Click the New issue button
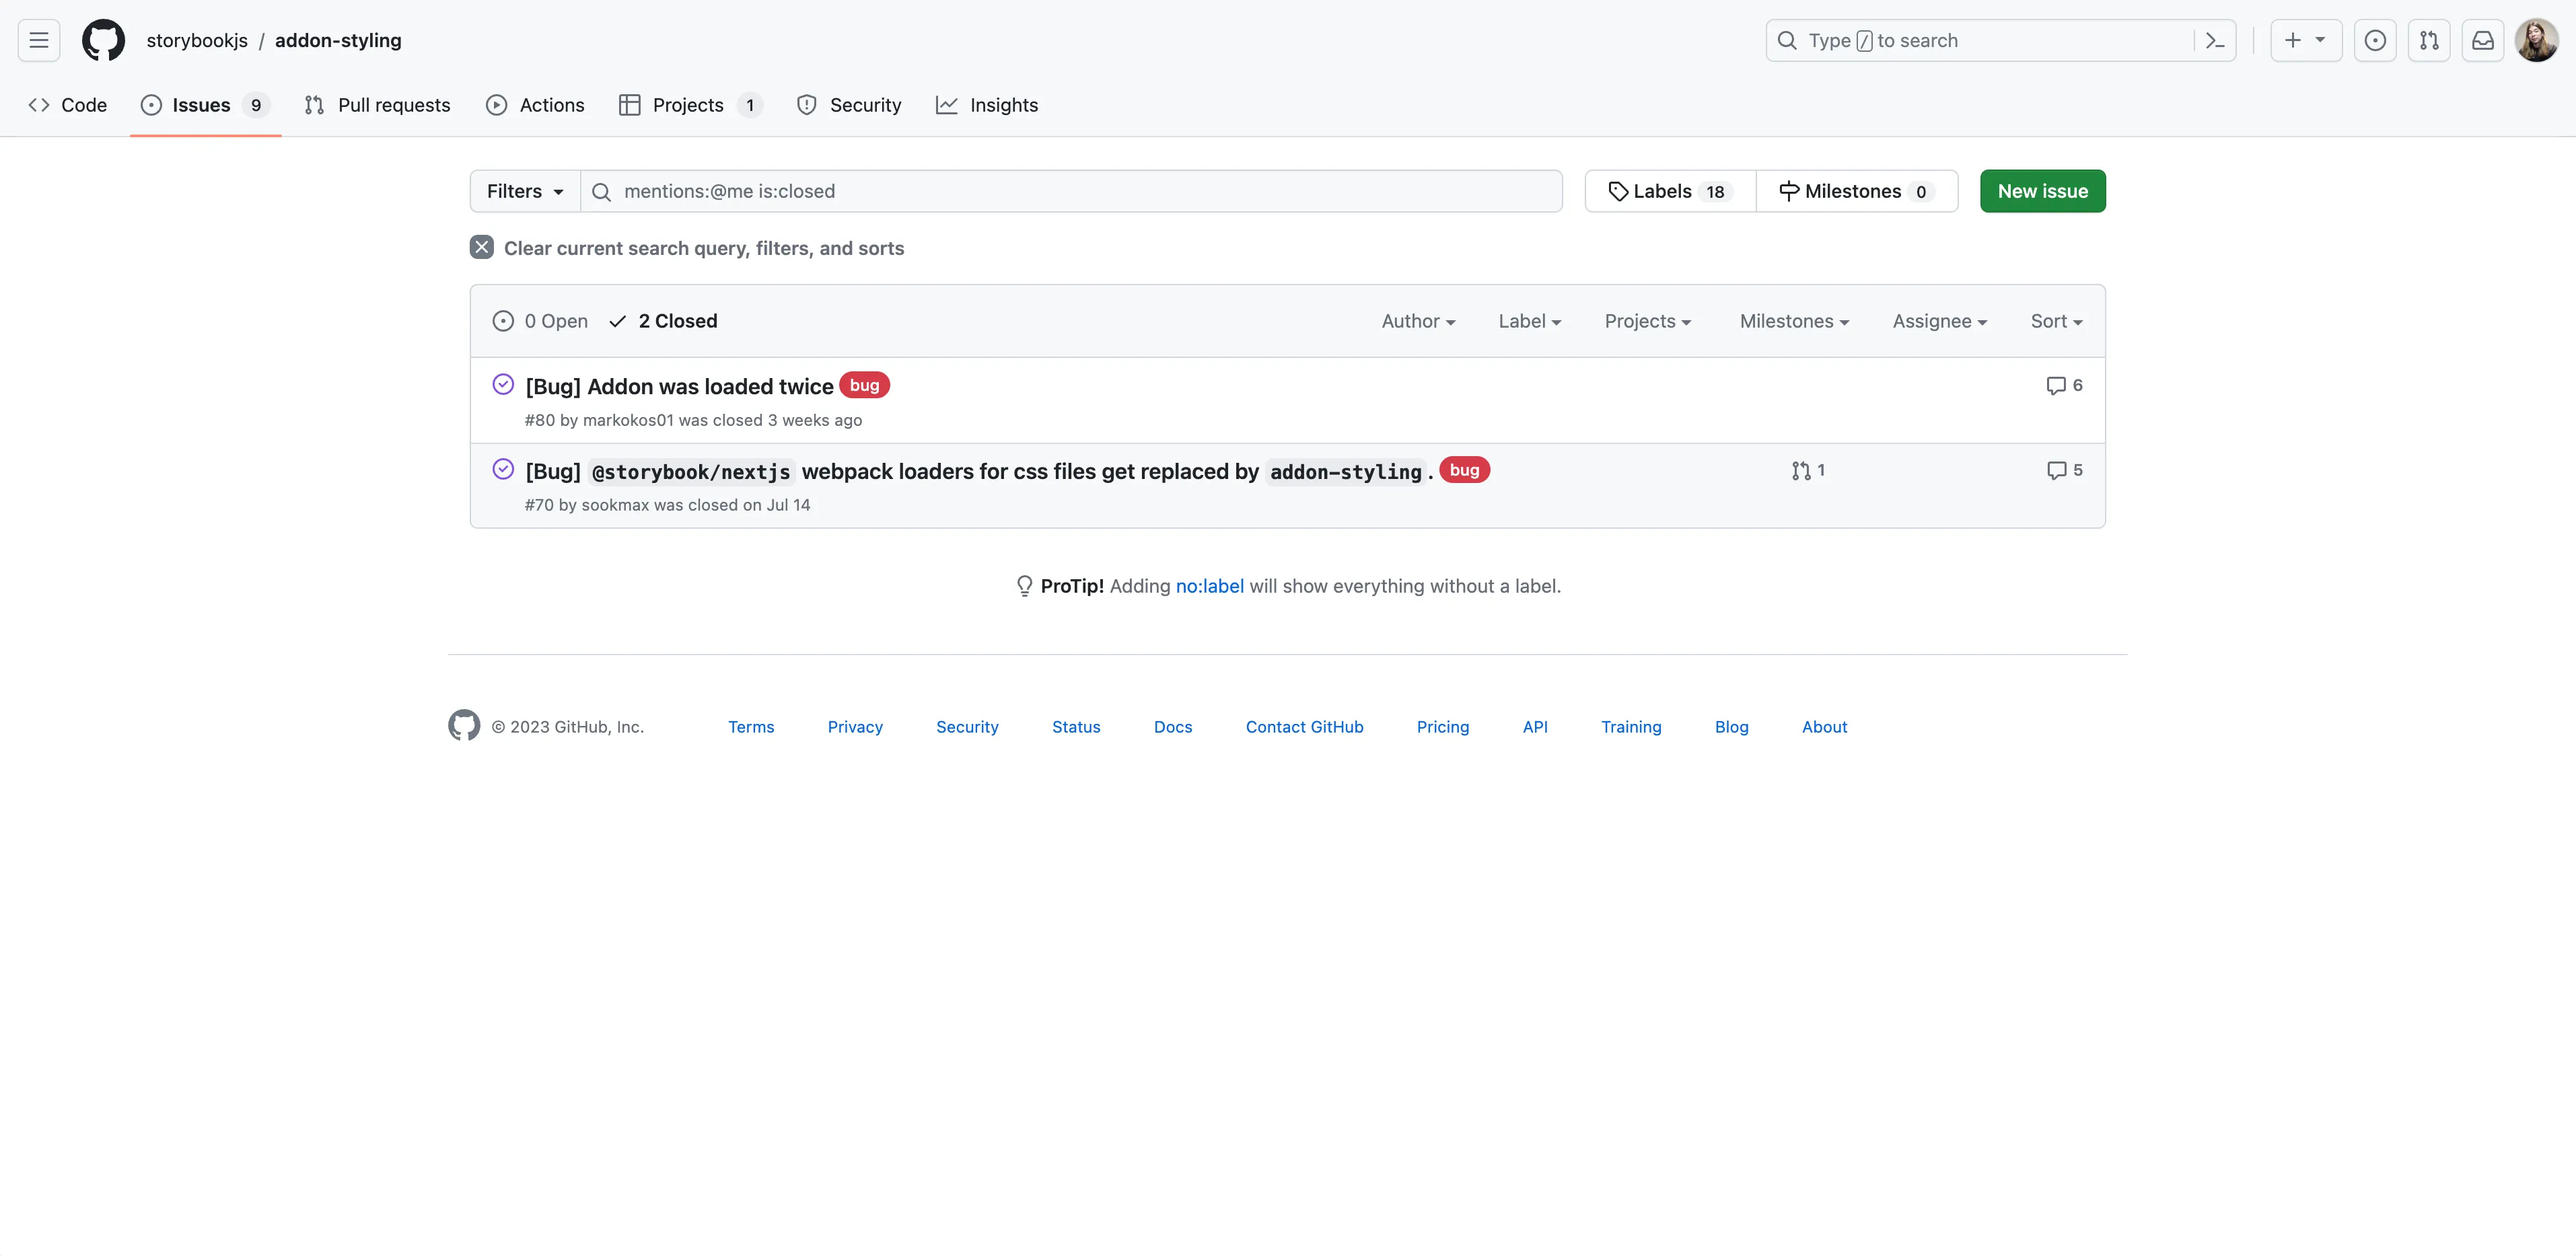The image size is (2576, 1256). pyautogui.click(x=2042, y=191)
